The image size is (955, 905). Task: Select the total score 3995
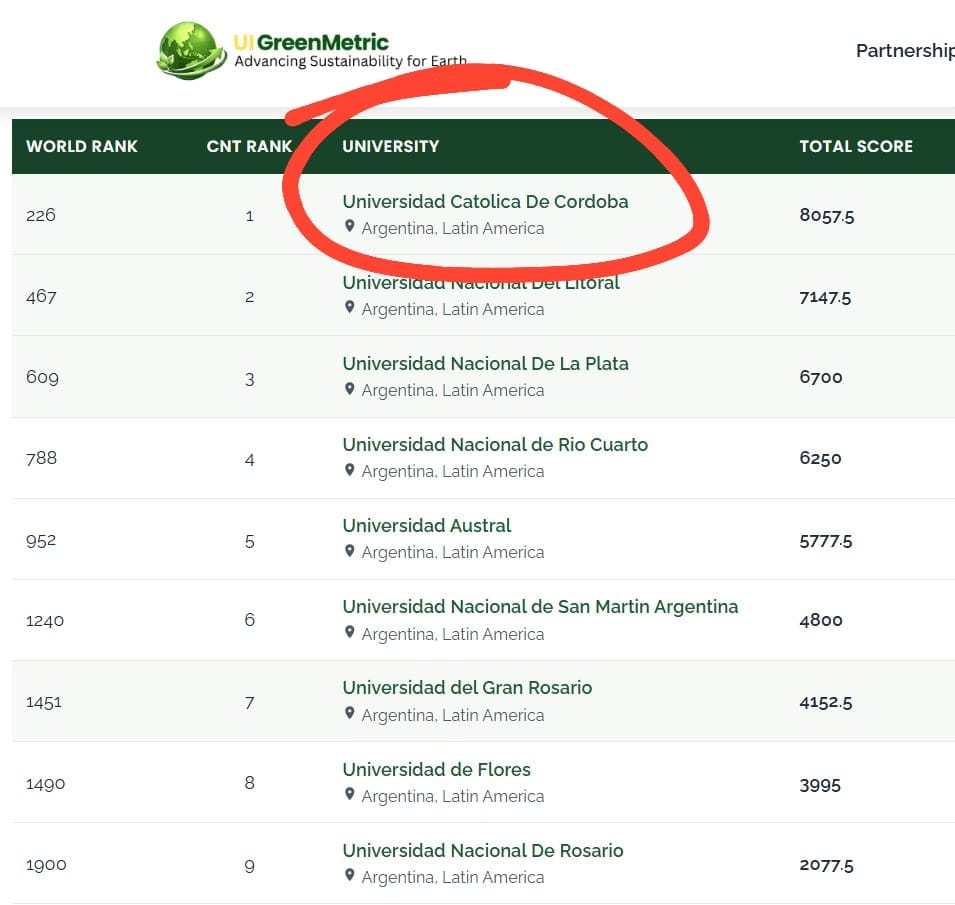[820, 785]
